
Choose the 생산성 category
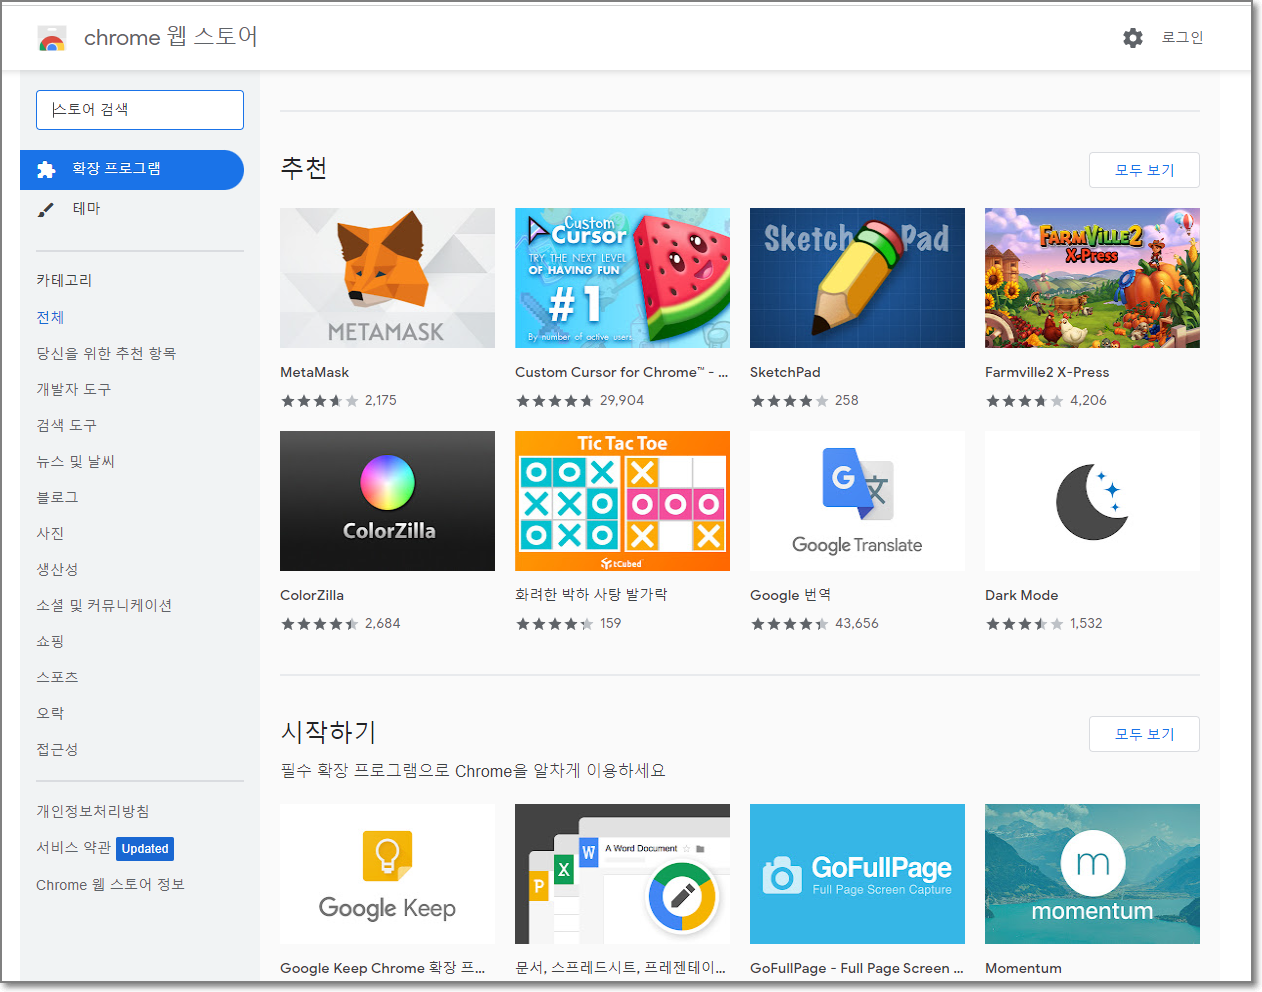coord(57,569)
